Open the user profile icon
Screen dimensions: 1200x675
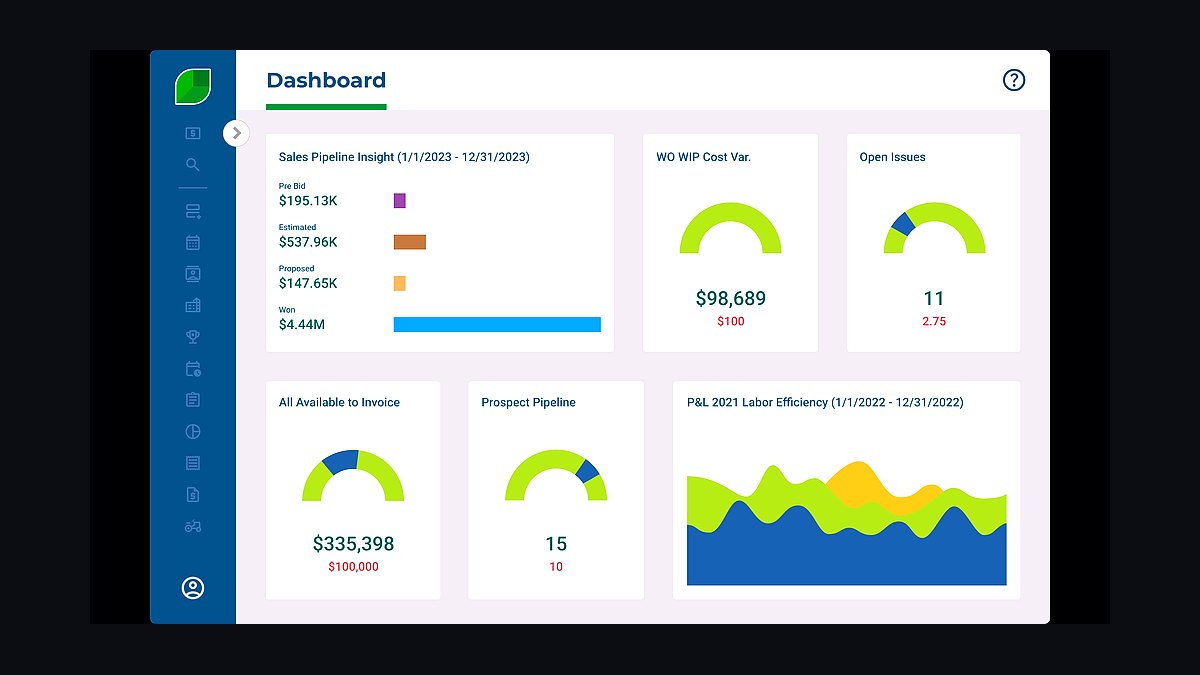click(193, 588)
